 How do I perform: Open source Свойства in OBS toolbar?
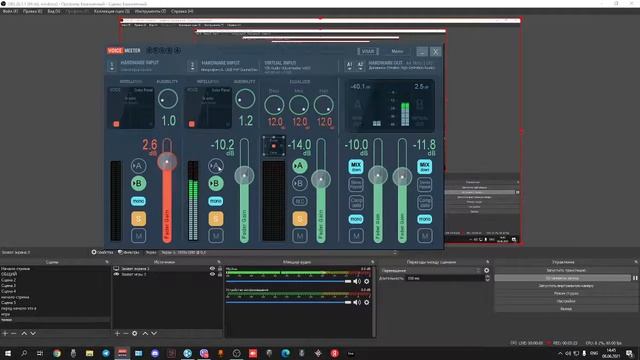pyautogui.click(x=102, y=252)
